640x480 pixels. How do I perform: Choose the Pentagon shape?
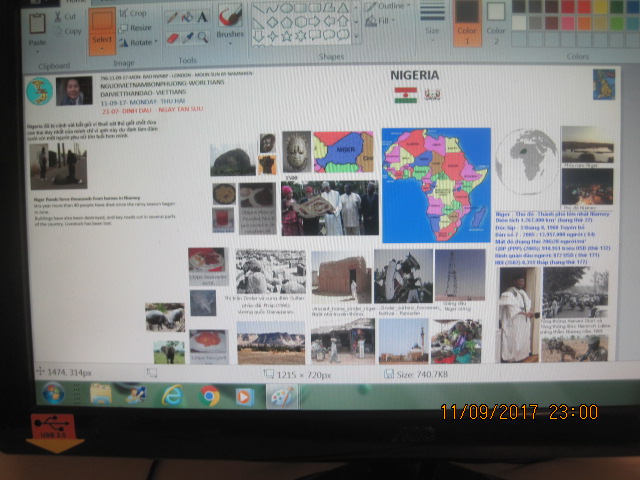click(287, 22)
